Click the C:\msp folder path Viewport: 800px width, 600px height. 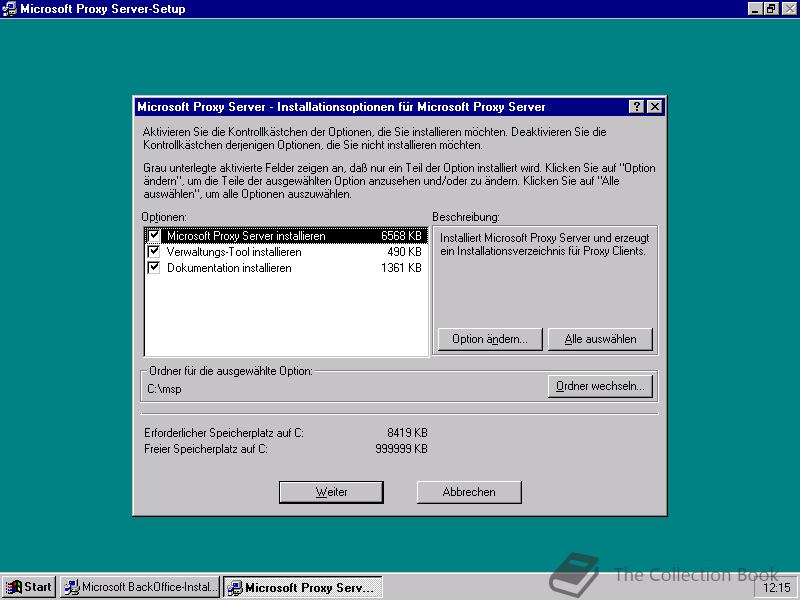point(164,389)
